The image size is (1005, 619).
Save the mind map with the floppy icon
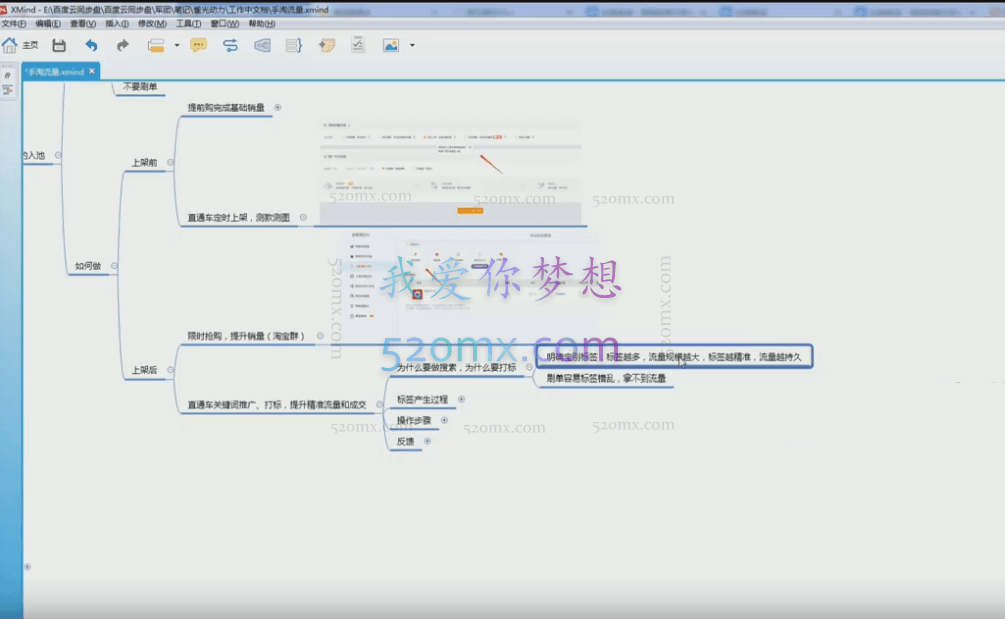[59, 46]
